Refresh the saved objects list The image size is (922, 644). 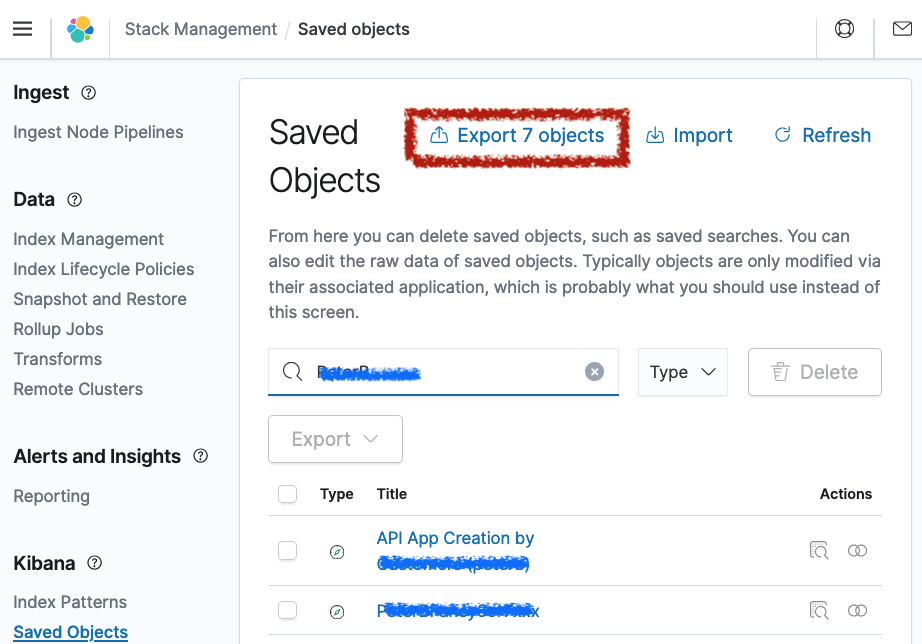click(x=822, y=136)
